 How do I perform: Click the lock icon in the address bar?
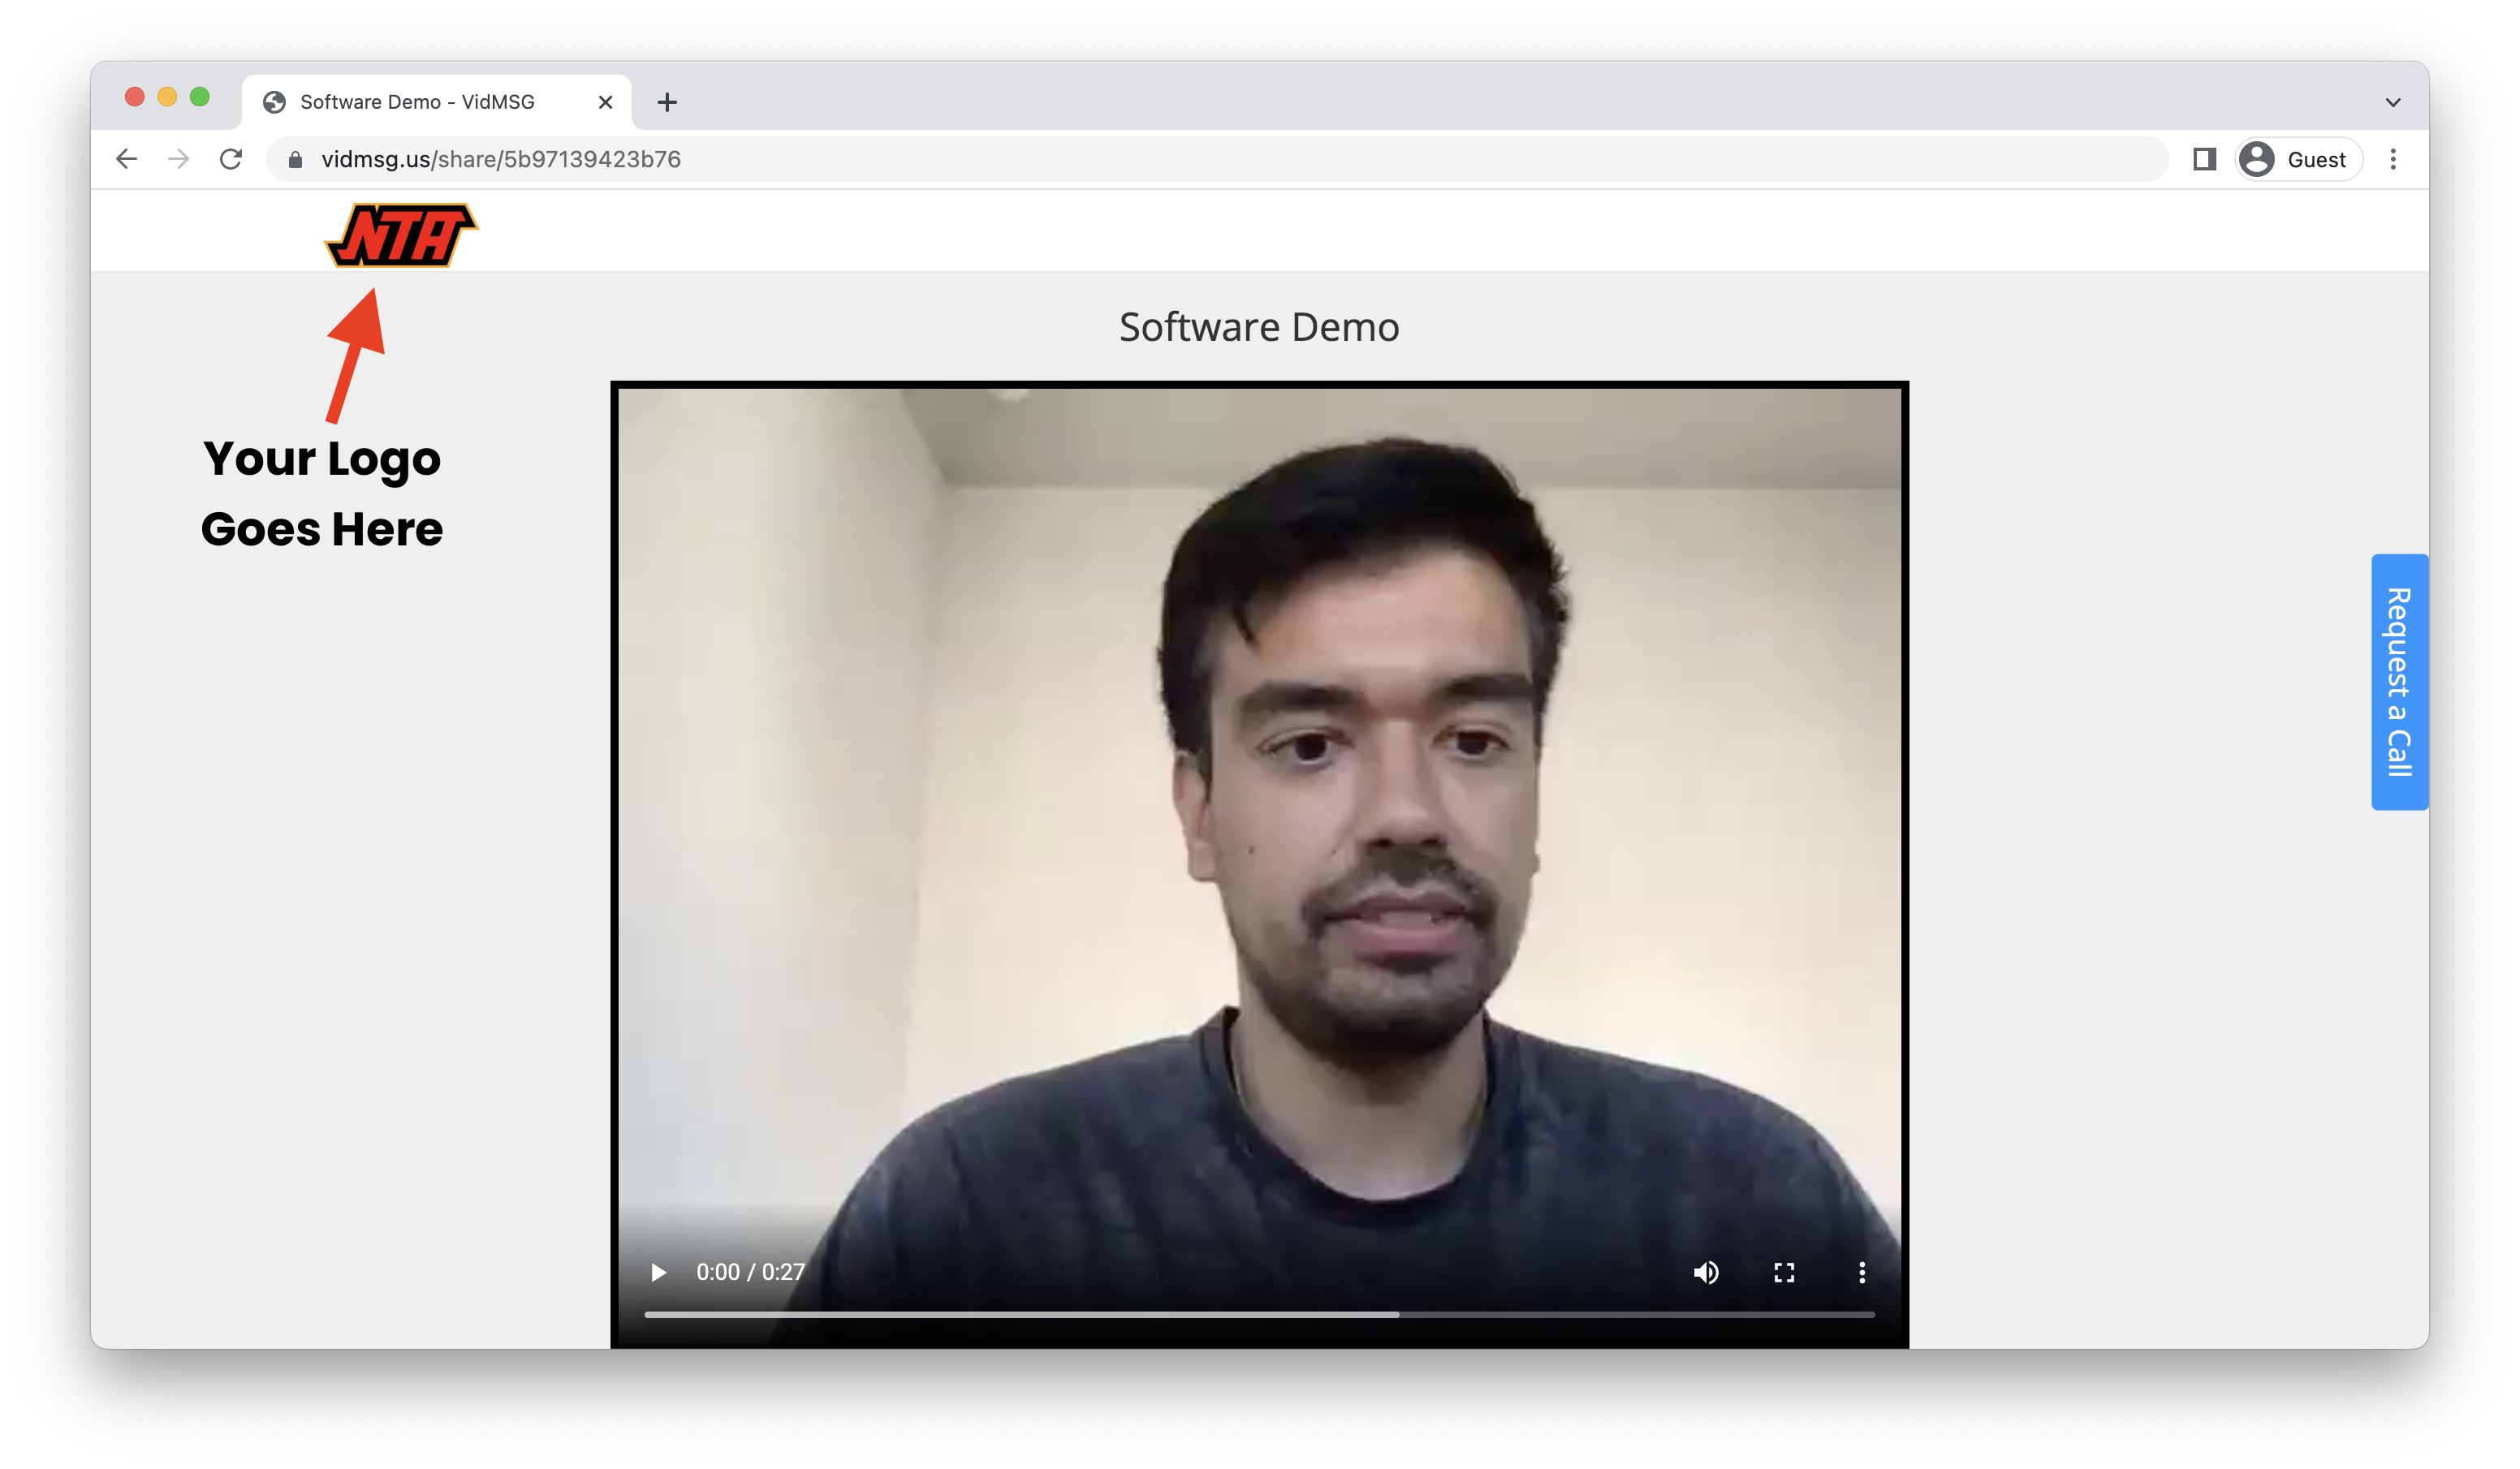pos(295,159)
